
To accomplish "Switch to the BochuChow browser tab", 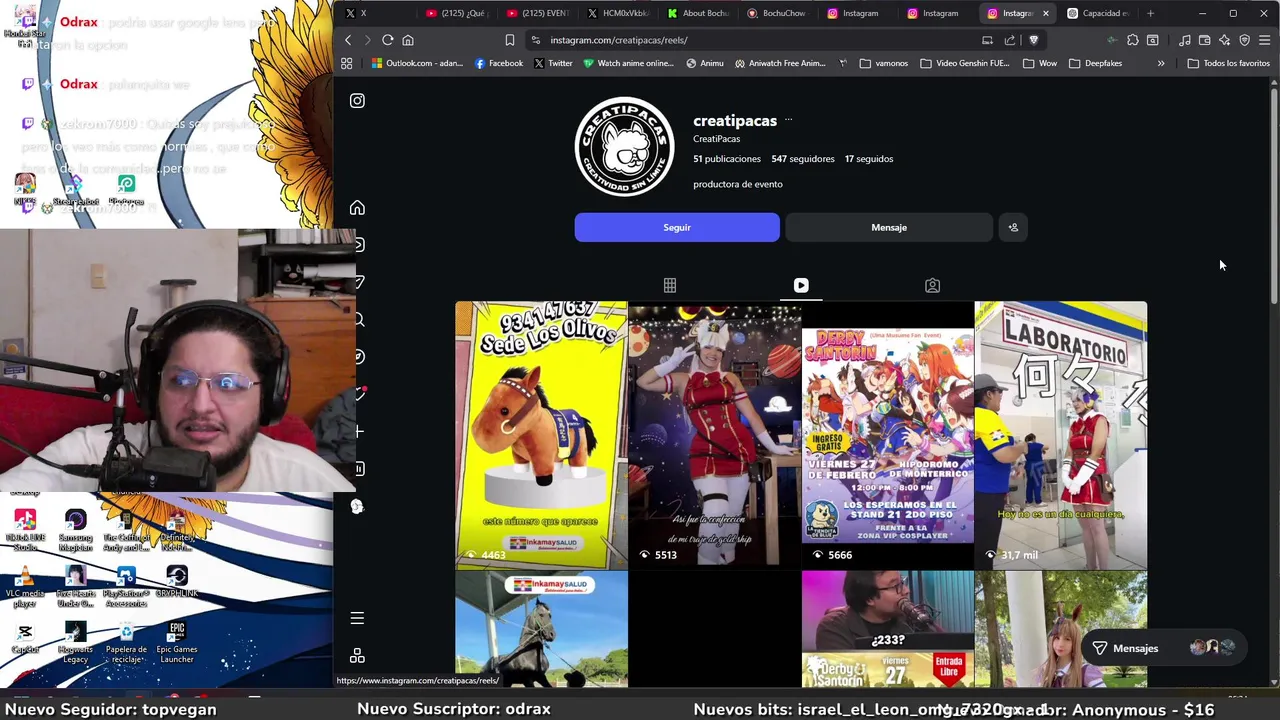I will 777,13.
